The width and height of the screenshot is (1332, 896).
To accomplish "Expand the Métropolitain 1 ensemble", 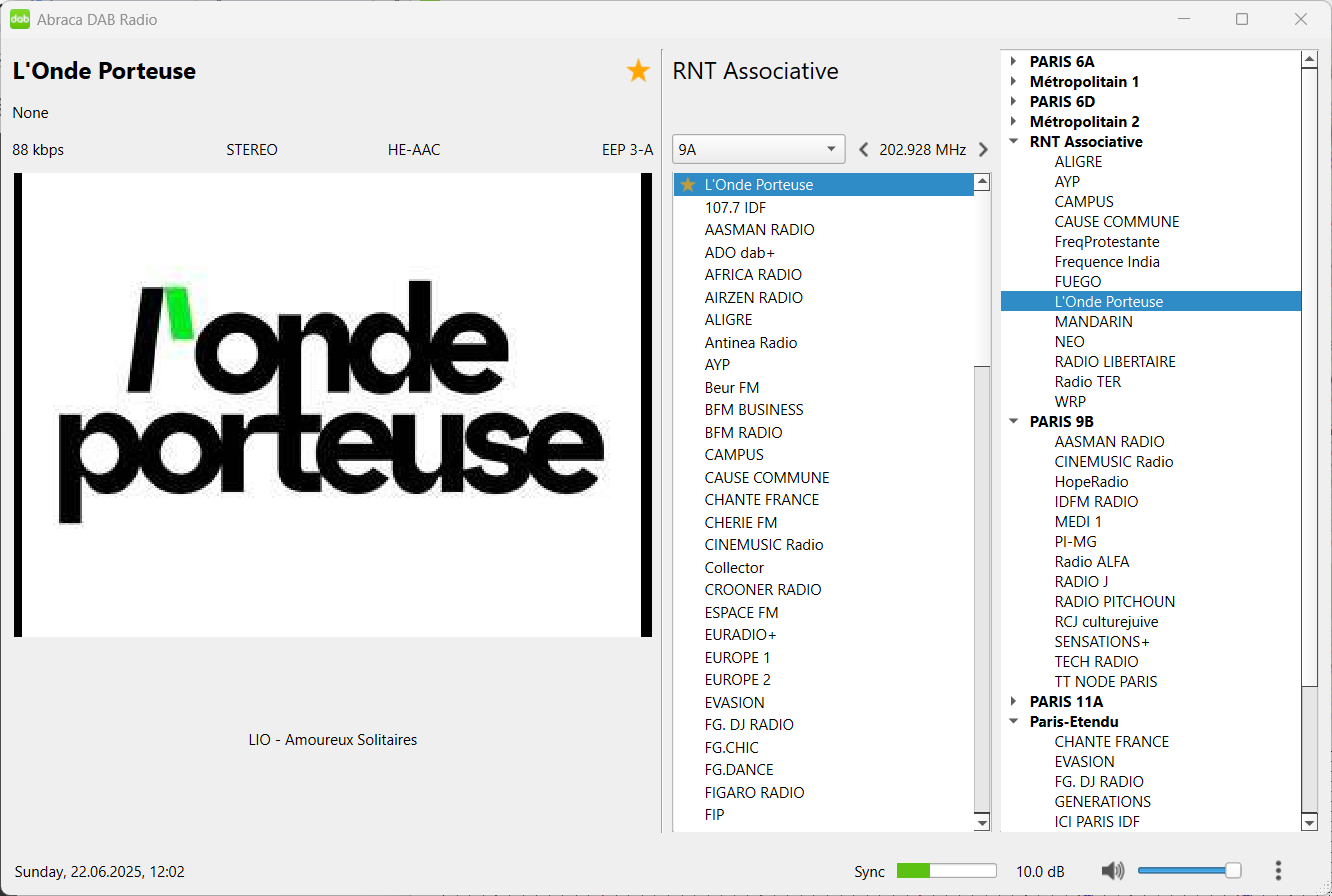I will [1014, 82].
